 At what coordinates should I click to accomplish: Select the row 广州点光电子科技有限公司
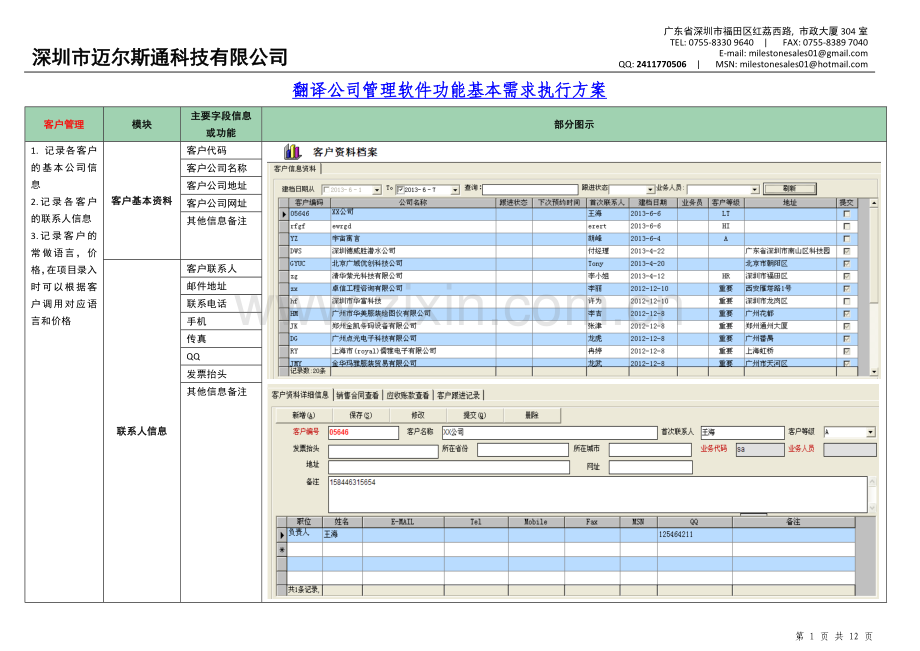point(568,338)
